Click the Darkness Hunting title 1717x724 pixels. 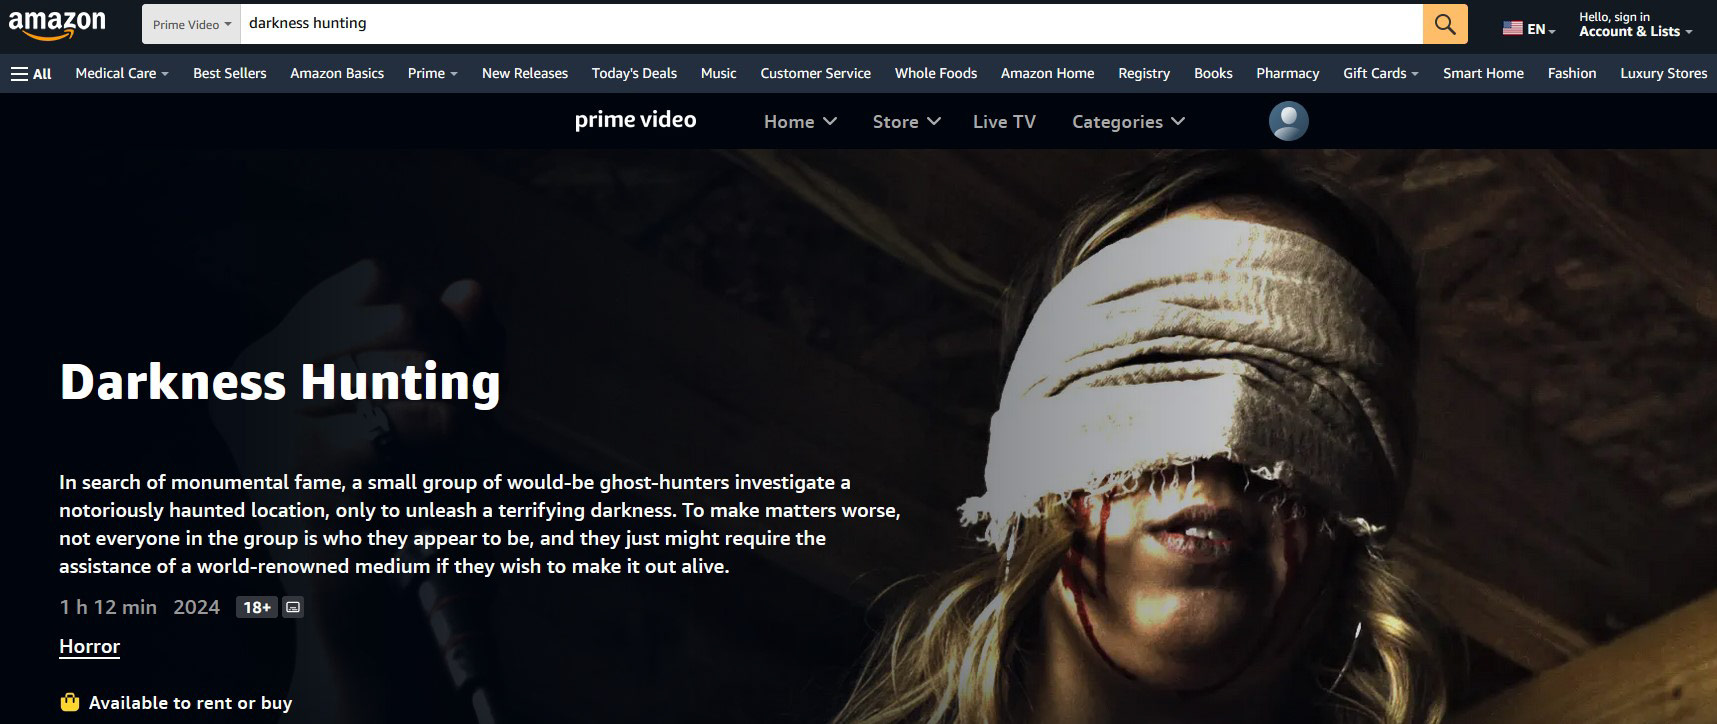click(x=280, y=382)
